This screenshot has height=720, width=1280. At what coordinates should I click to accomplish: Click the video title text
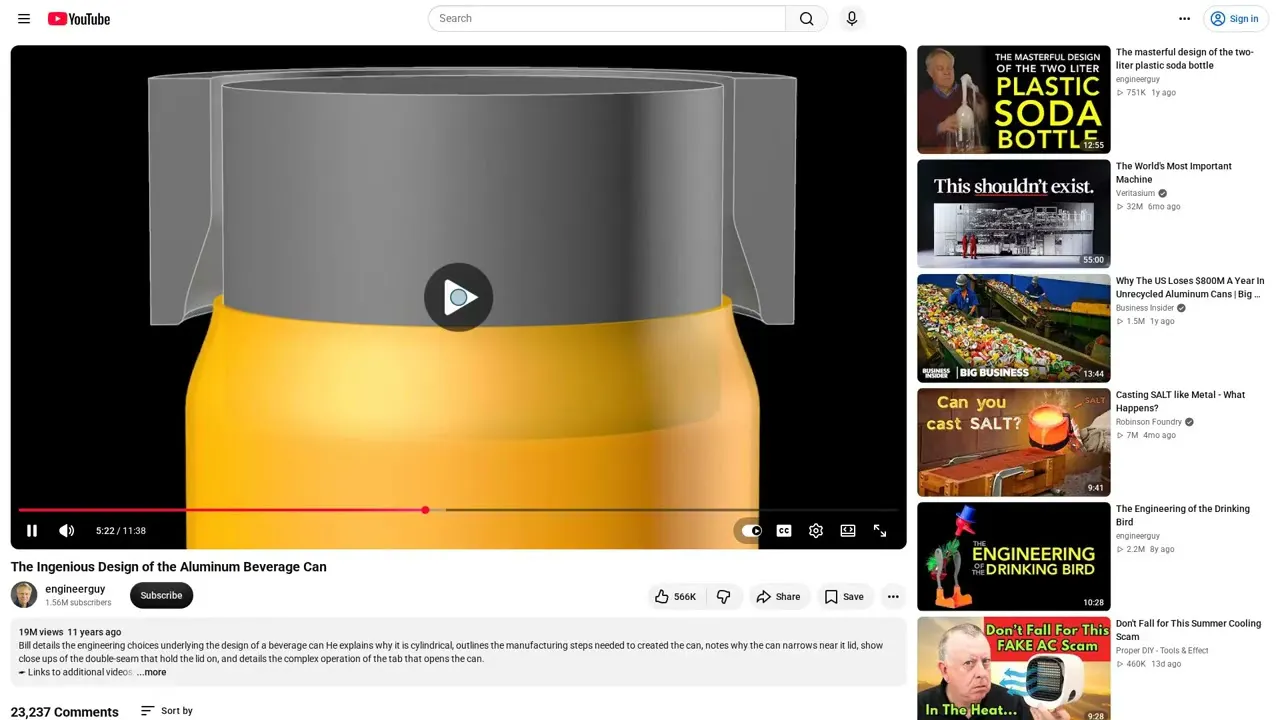pyautogui.click(x=169, y=567)
